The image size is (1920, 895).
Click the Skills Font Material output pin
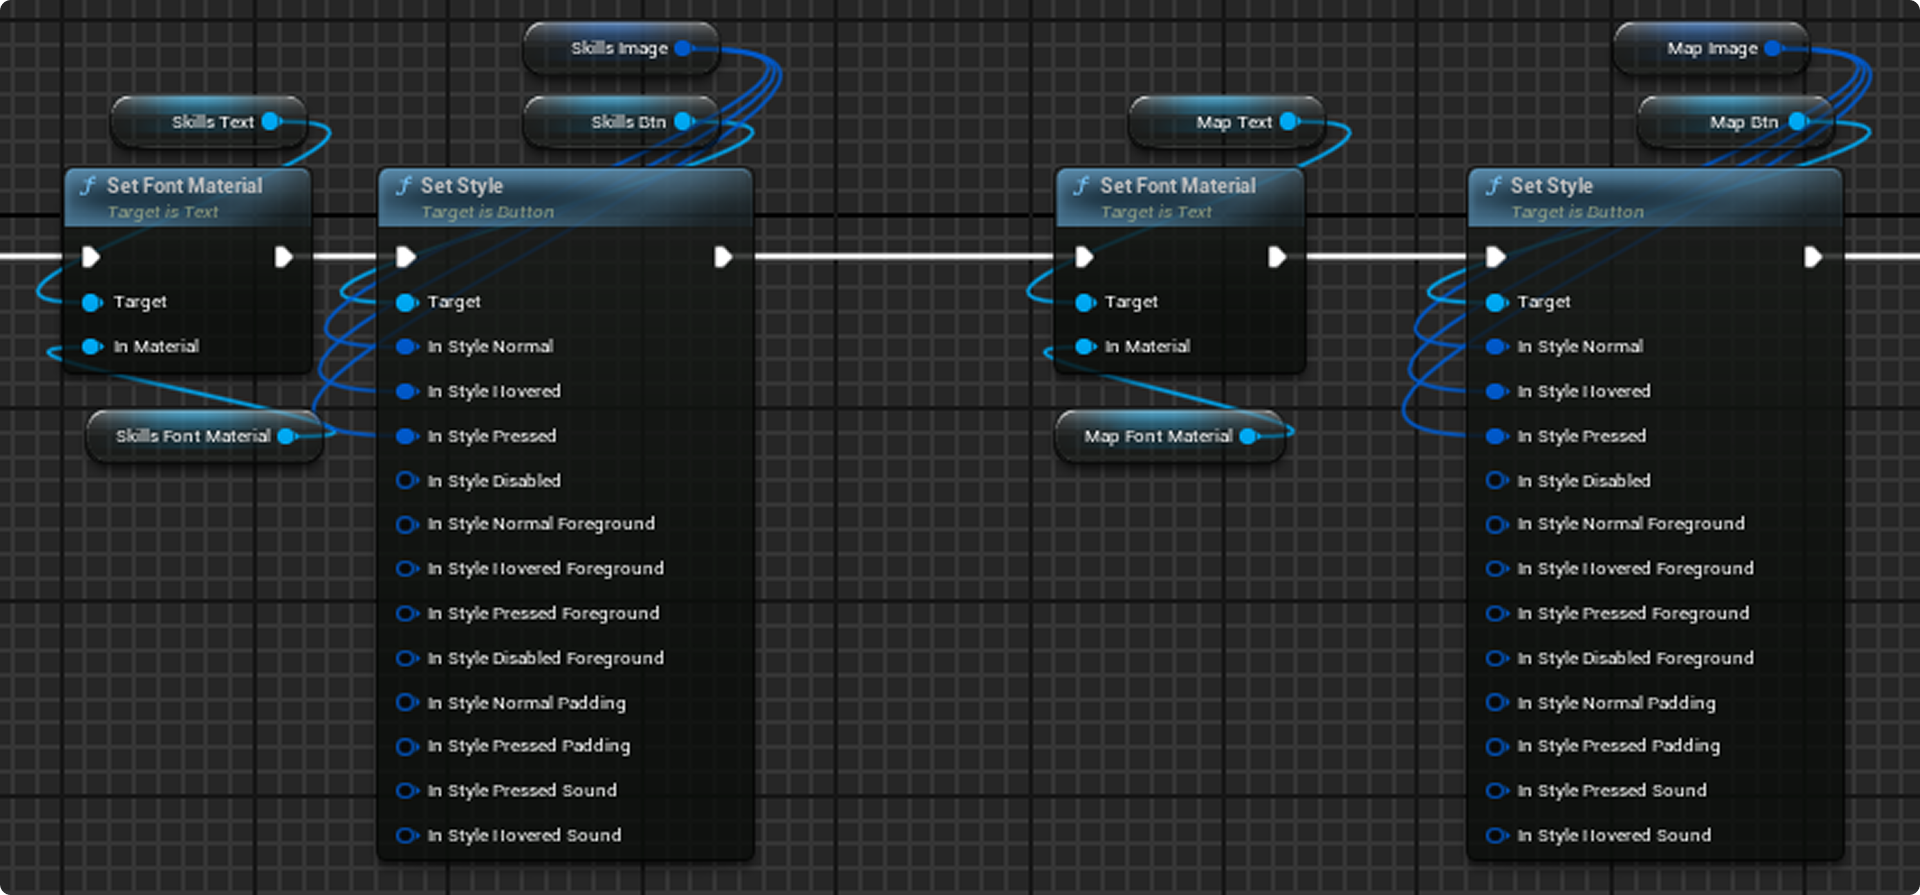[287, 436]
